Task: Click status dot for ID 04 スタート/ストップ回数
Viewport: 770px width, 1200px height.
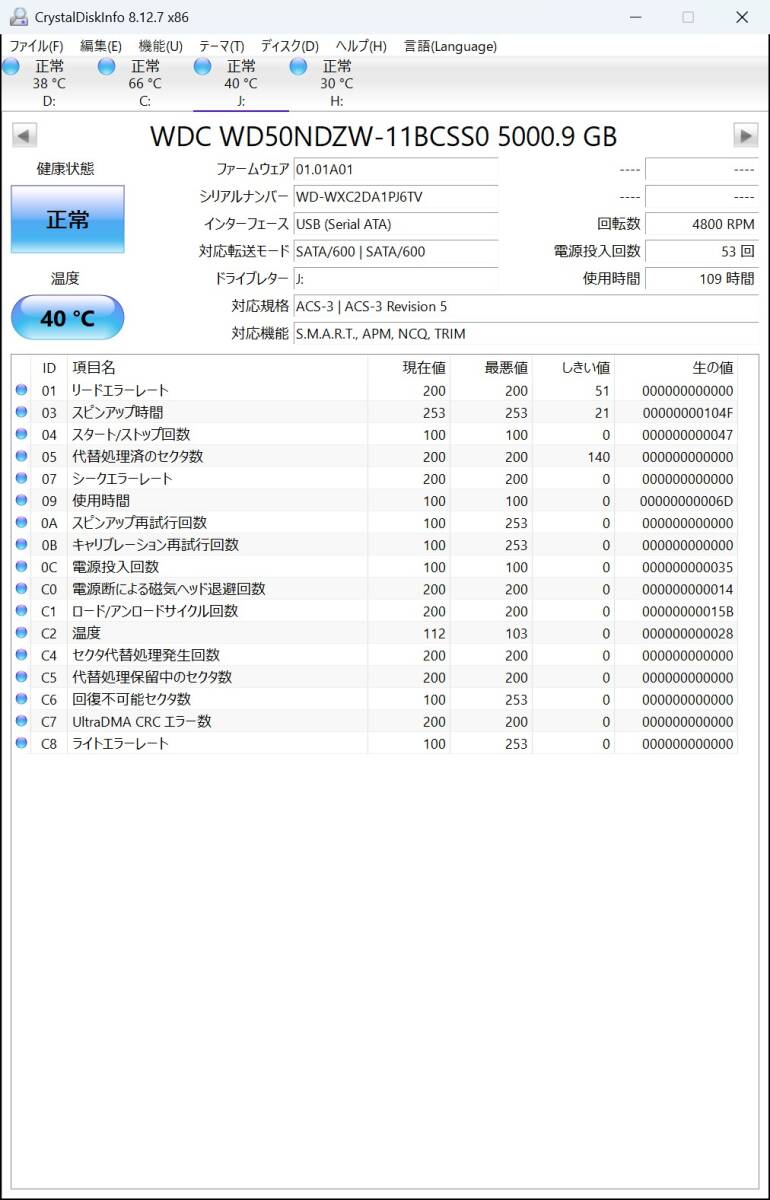Action: click(x=22, y=435)
